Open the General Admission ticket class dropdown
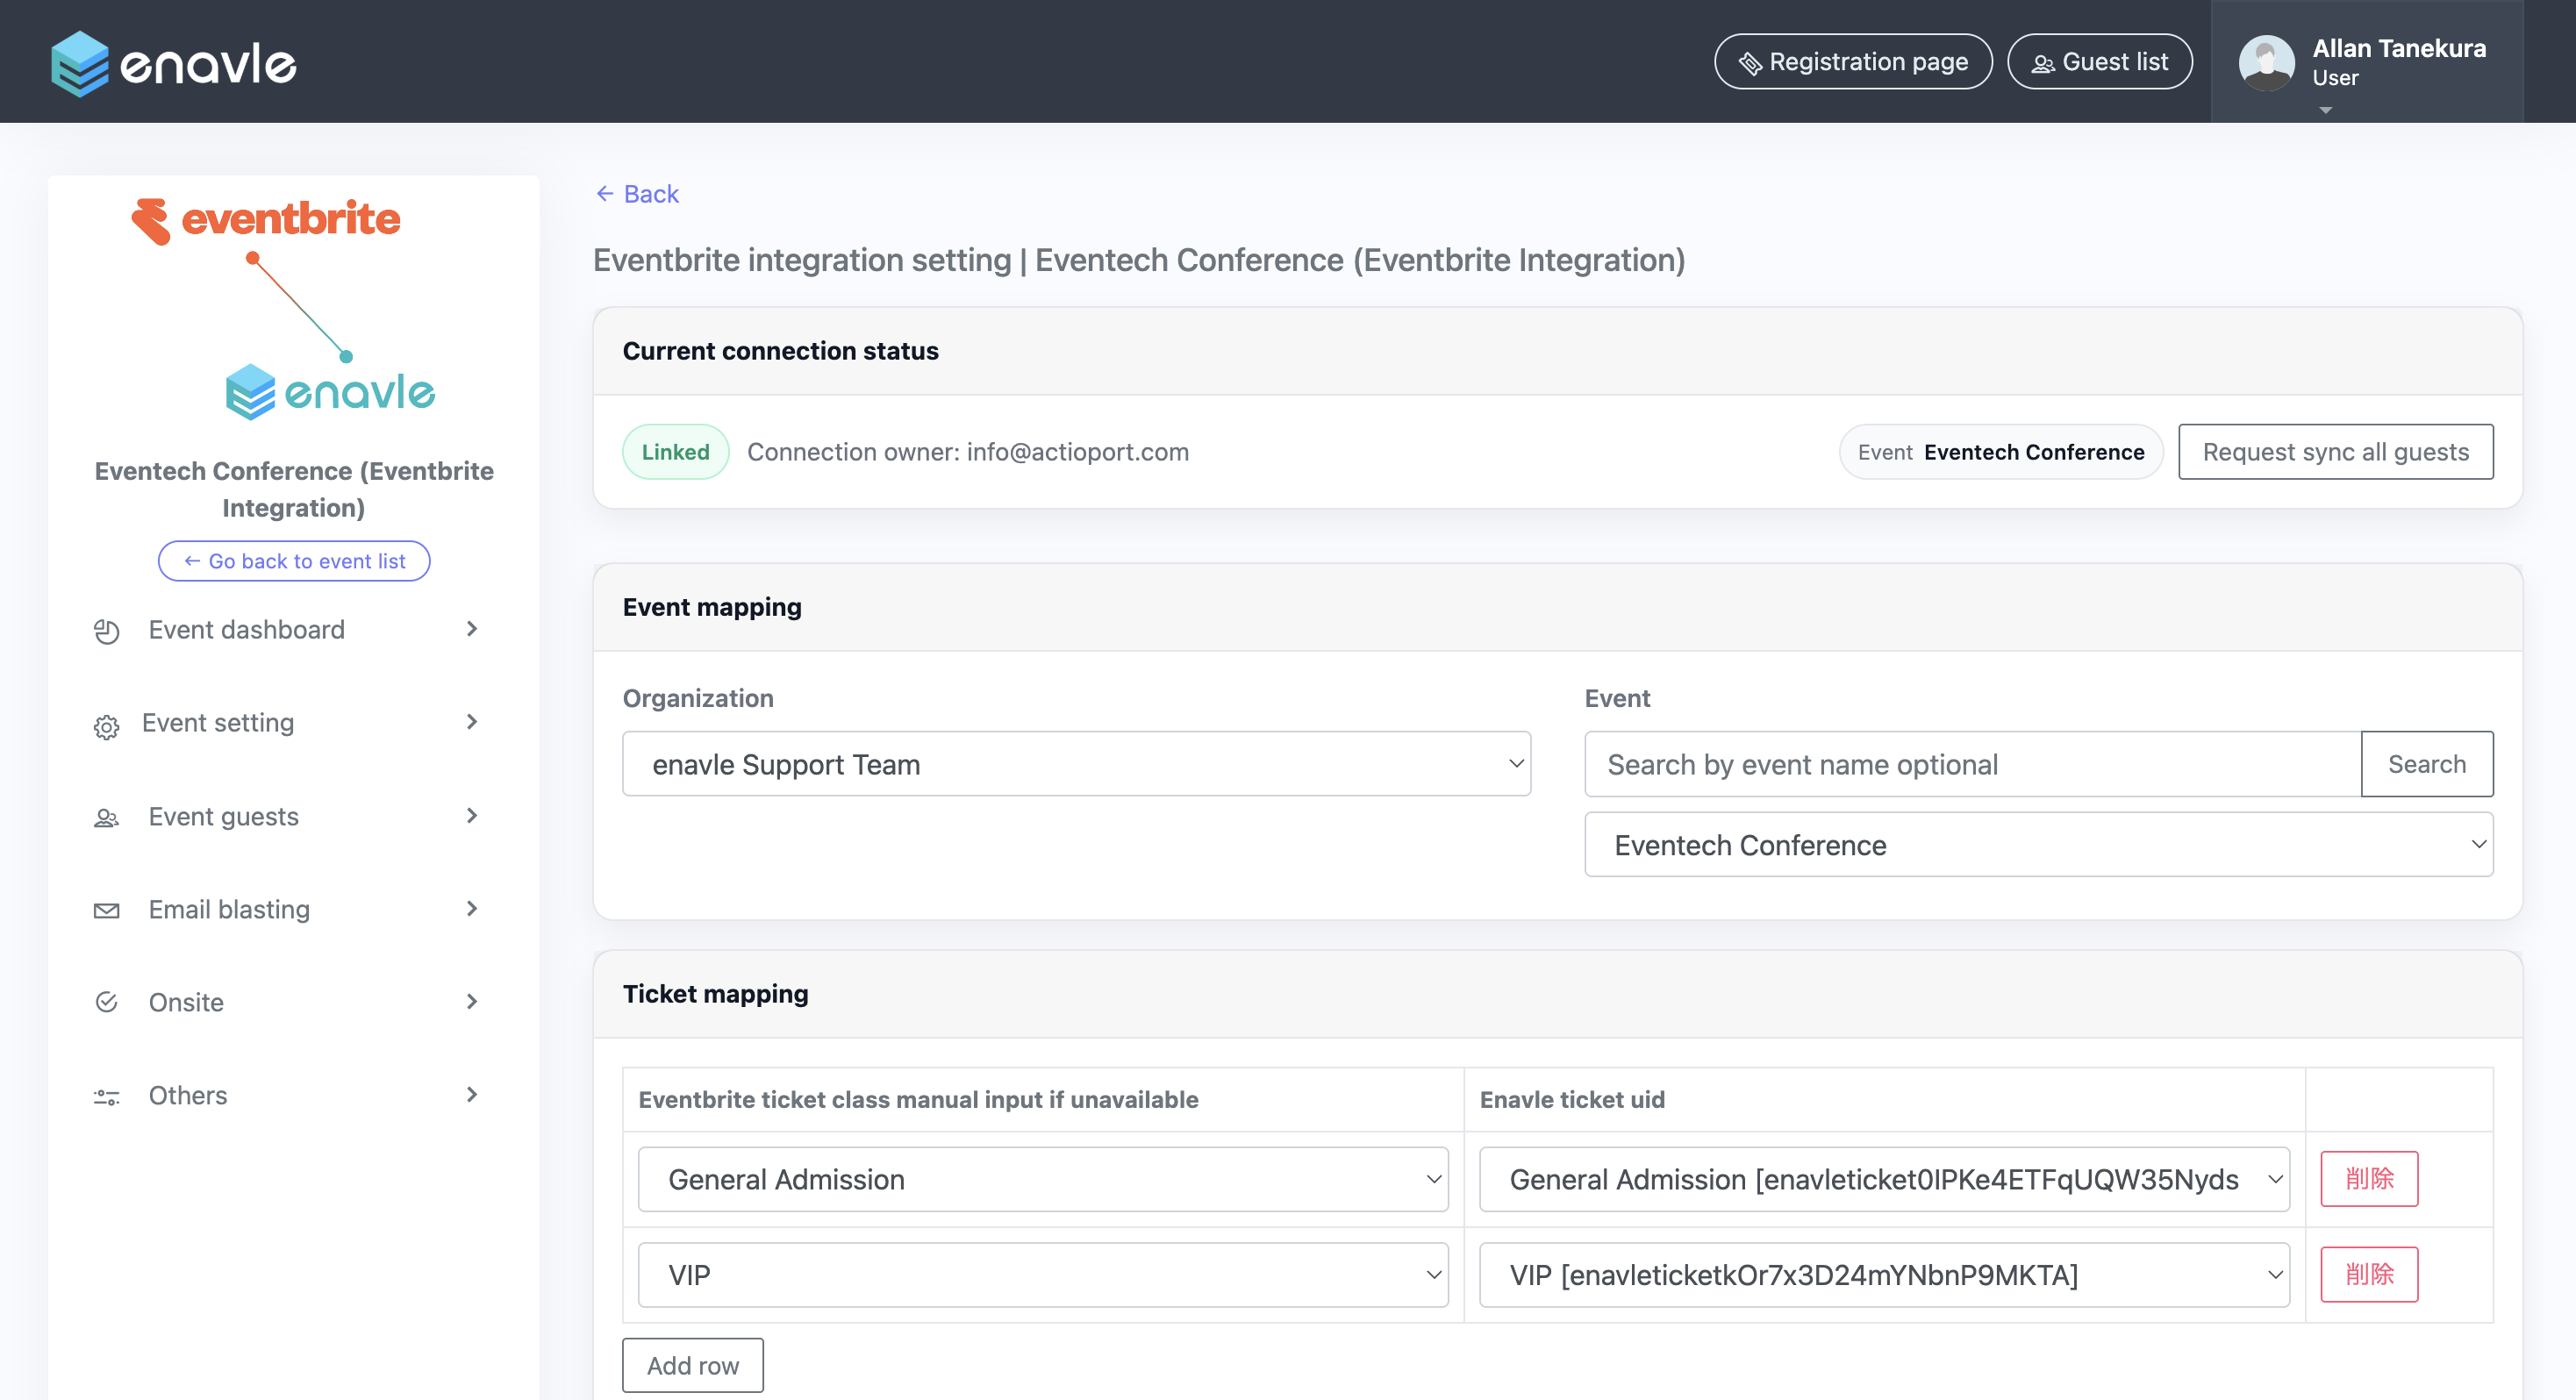This screenshot has width=2576, height=1400. (1043, 1179)
